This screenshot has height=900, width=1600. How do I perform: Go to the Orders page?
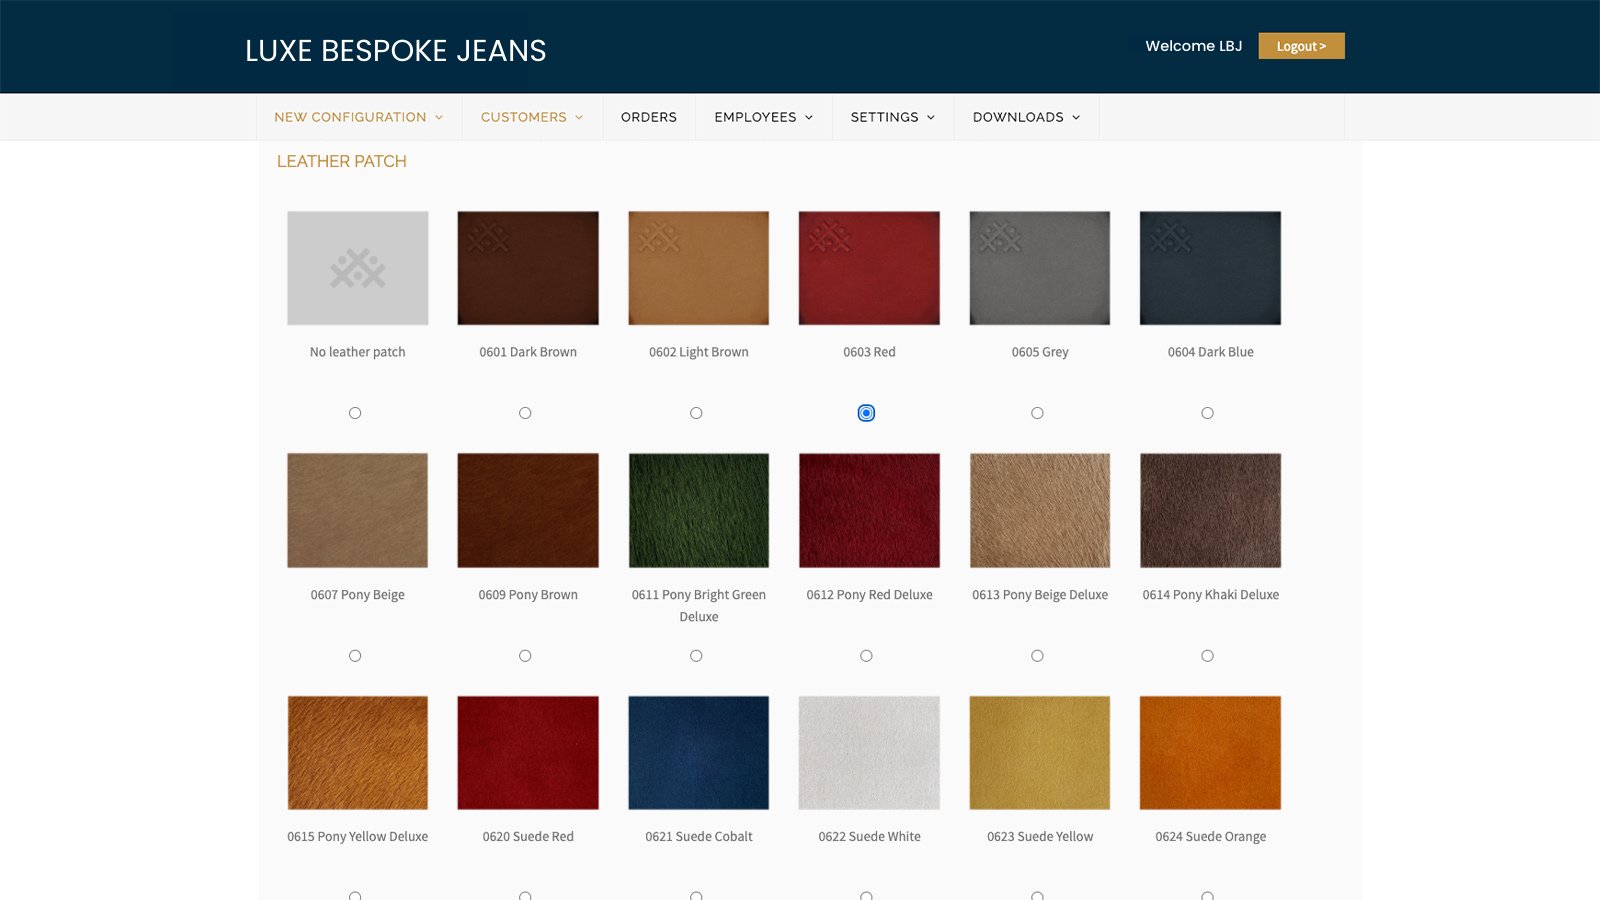point(648,117)
